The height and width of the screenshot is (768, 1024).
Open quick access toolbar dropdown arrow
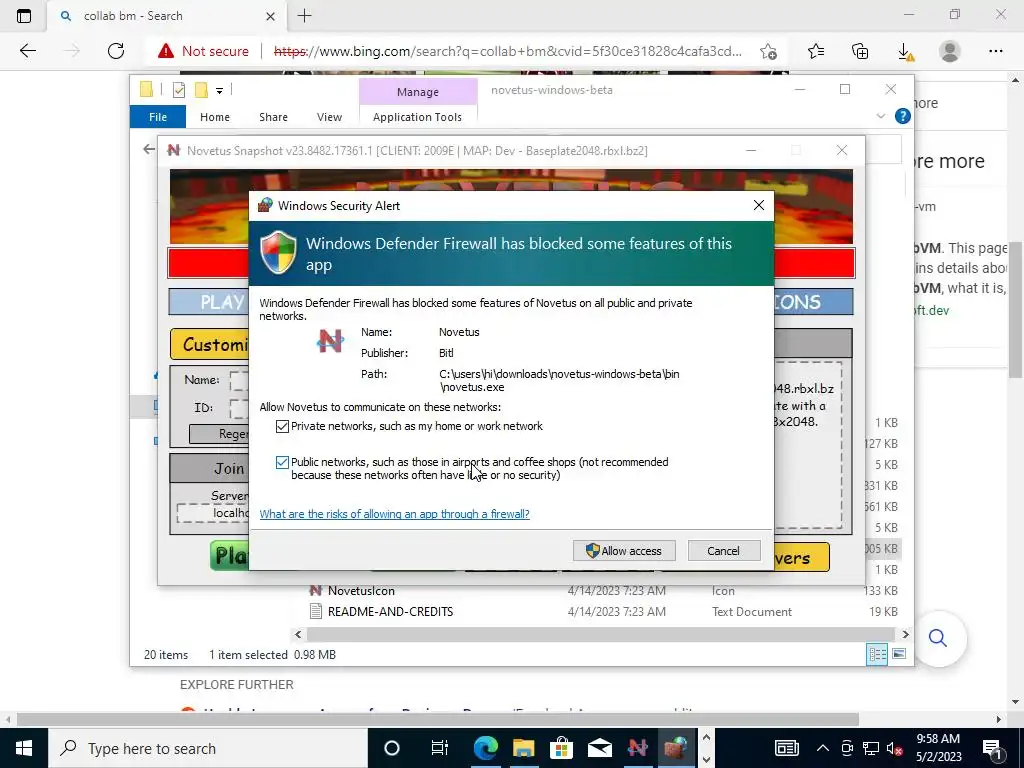tap(219, 91)
